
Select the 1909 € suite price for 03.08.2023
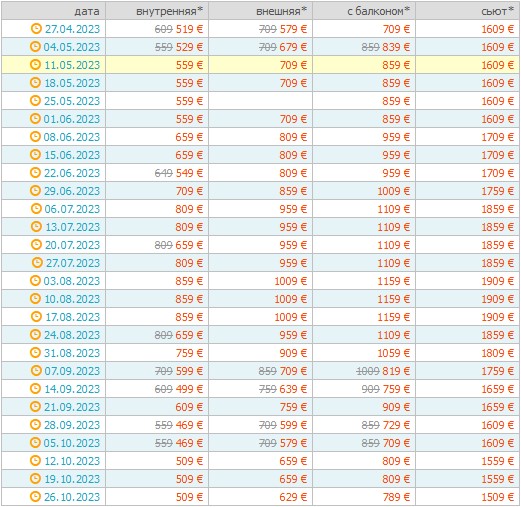497,281
